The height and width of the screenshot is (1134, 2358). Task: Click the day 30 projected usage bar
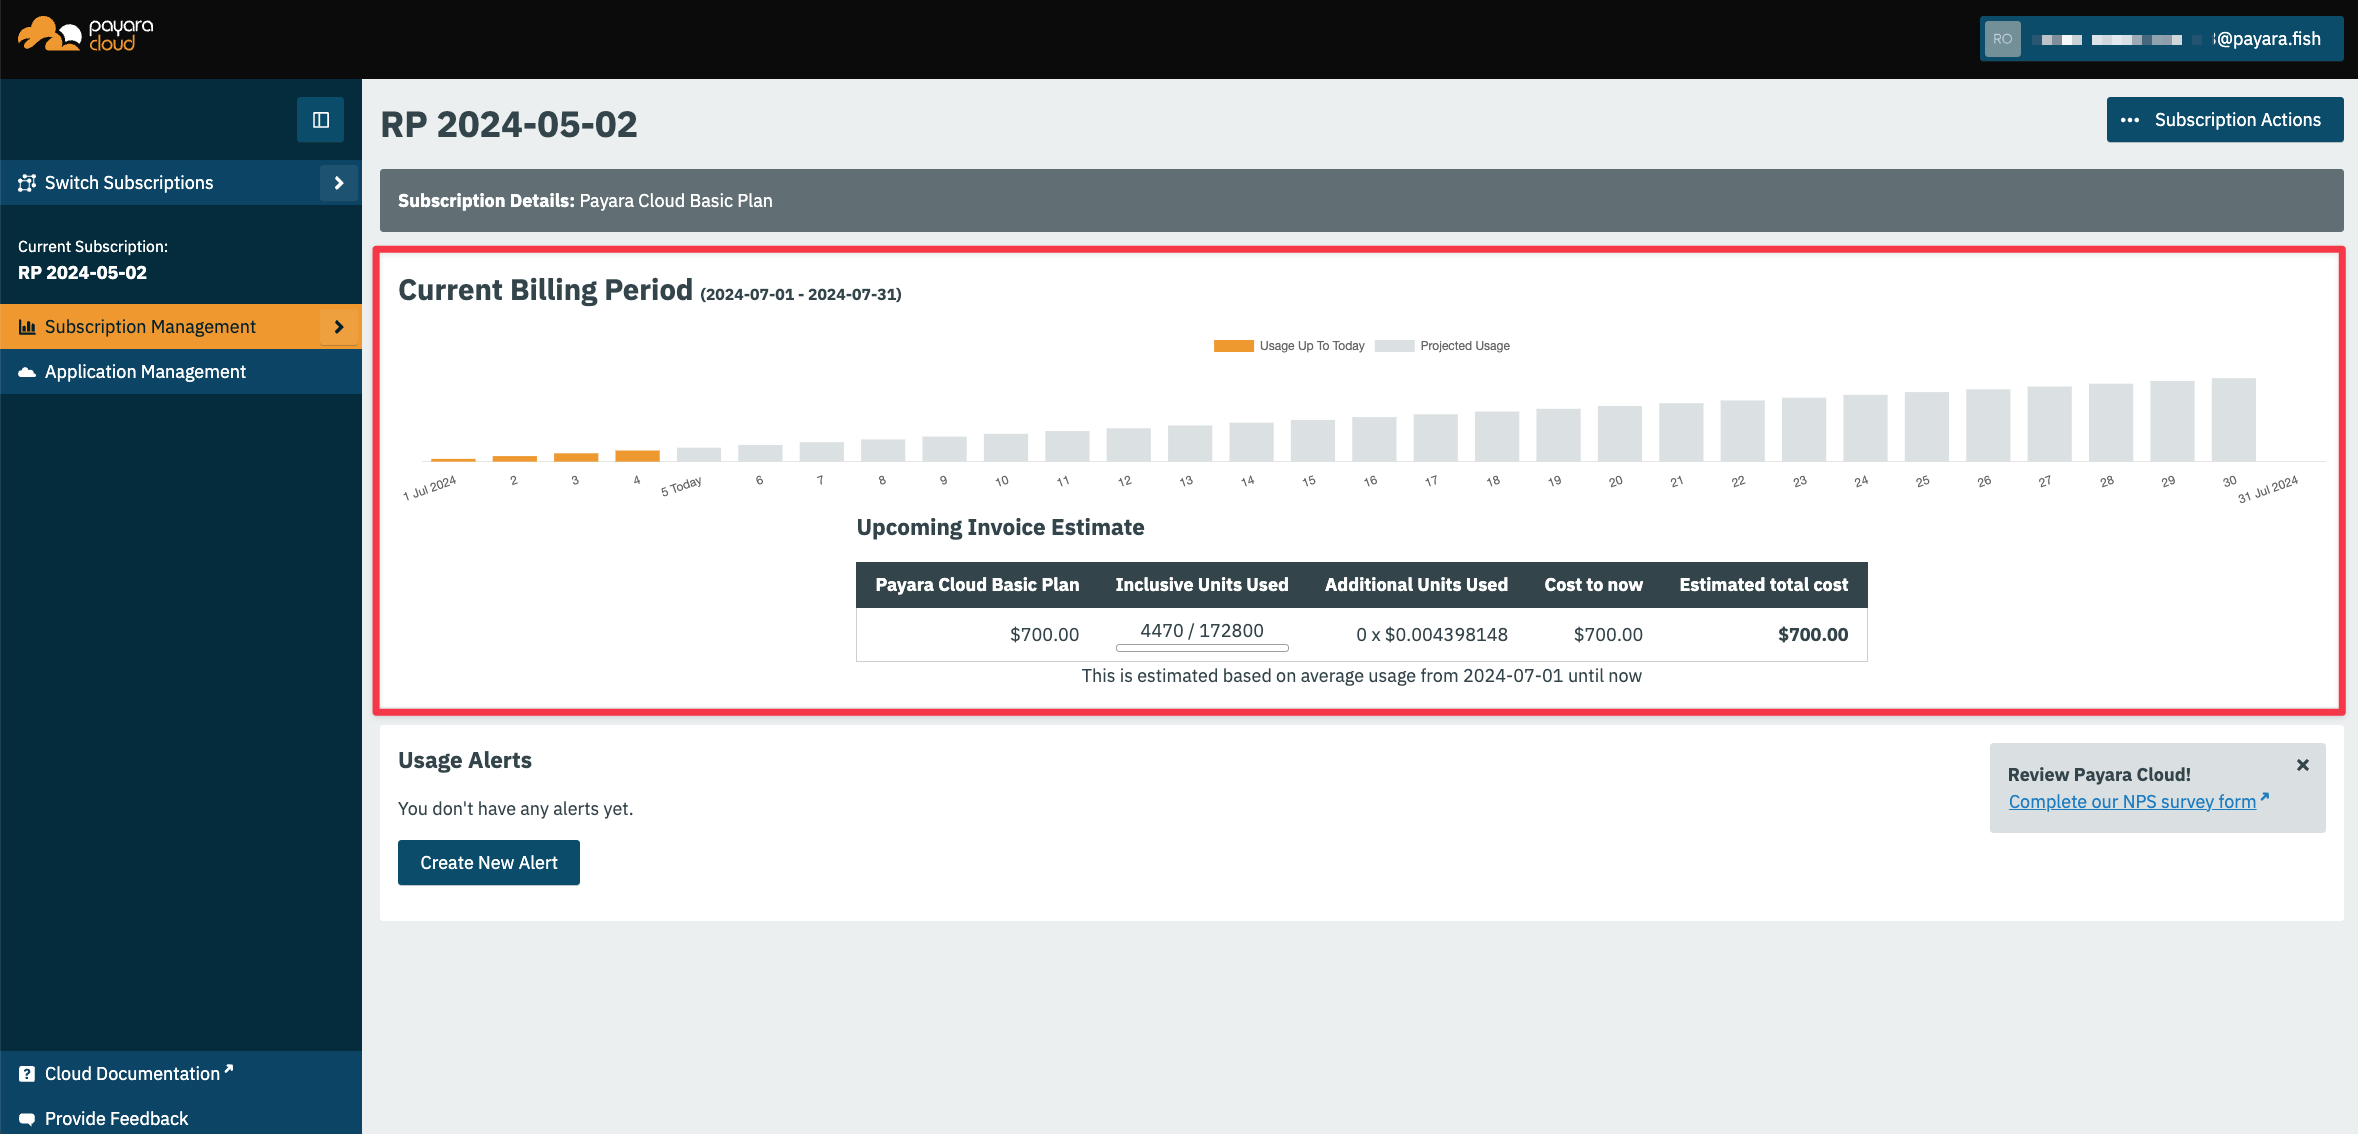coord(2233,420)
